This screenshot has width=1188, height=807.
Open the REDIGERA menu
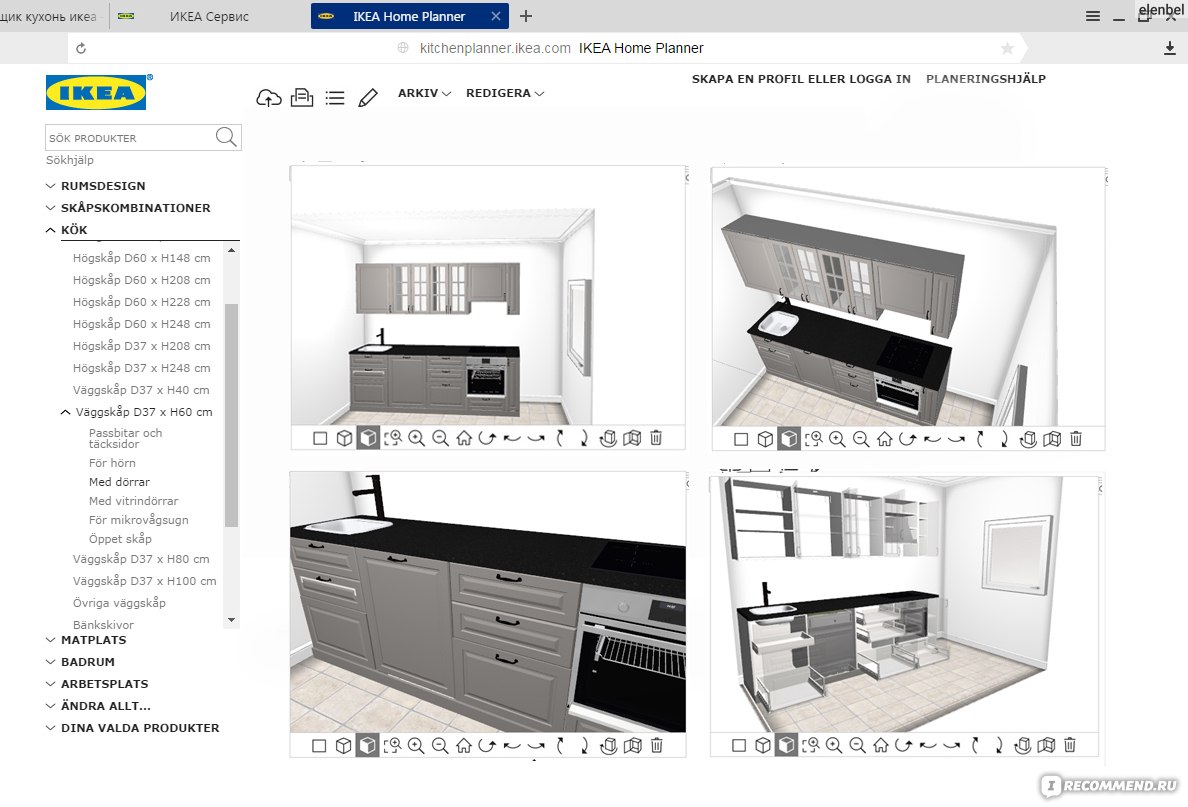click(505, 93)
